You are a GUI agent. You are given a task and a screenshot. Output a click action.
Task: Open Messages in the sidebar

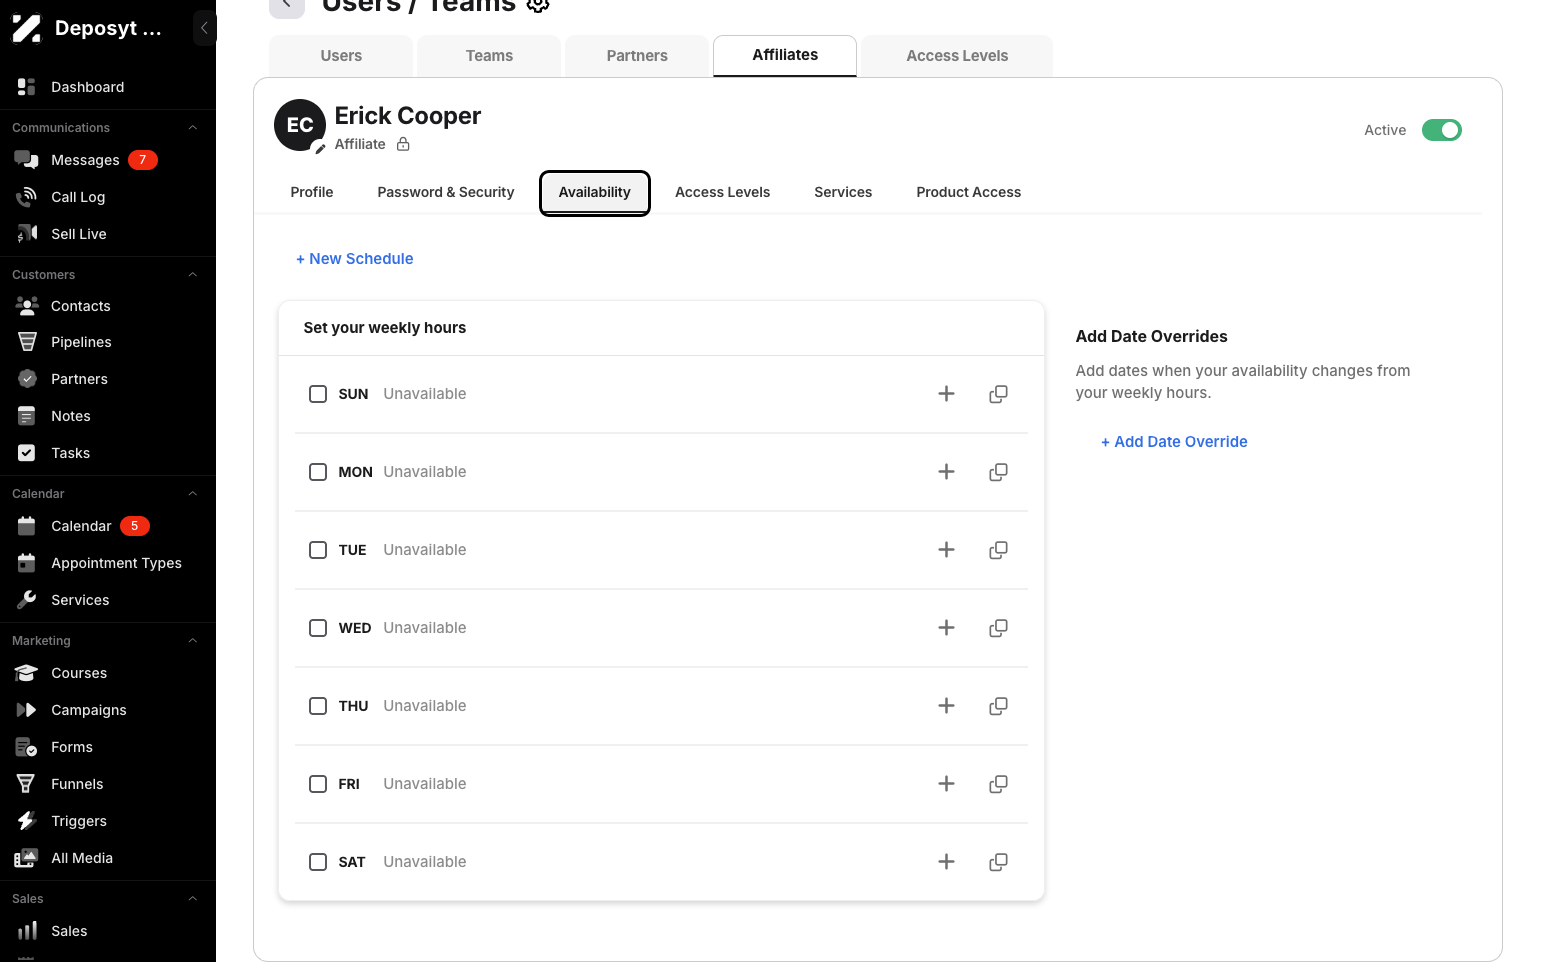(x=86, y=160)
